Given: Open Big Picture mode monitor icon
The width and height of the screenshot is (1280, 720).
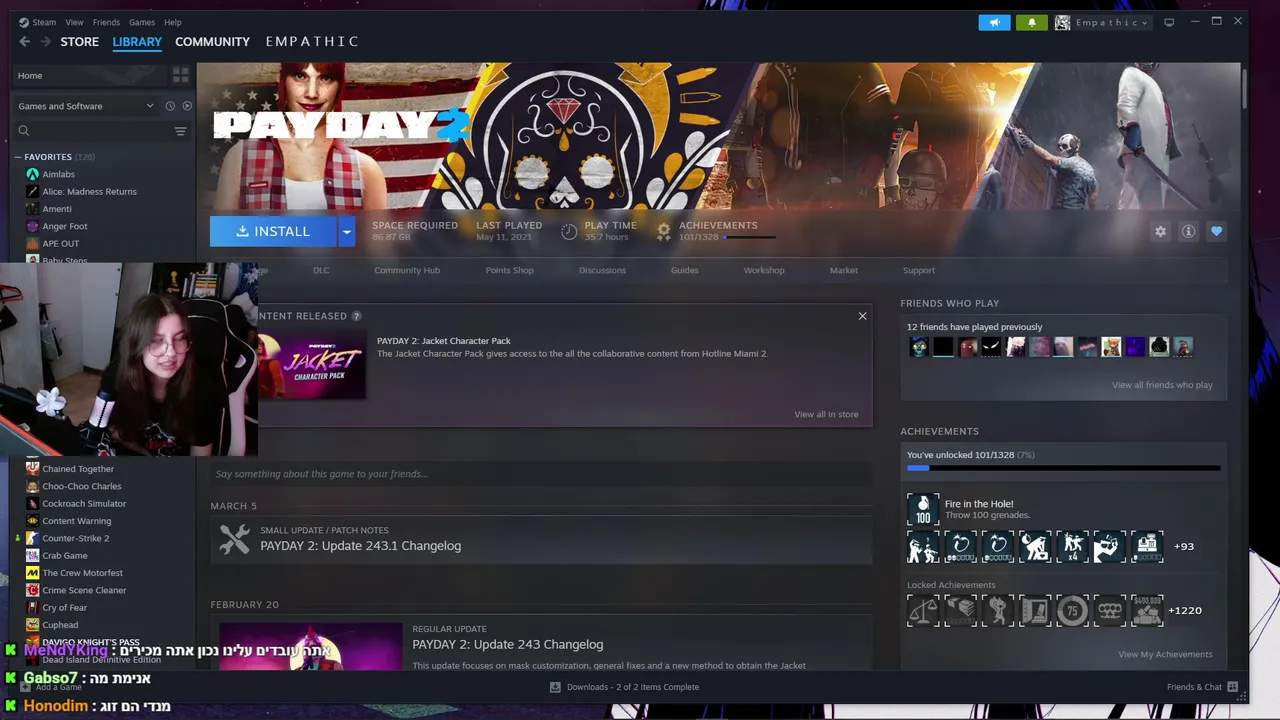Looking at the screenshot, I should 1169,22.
